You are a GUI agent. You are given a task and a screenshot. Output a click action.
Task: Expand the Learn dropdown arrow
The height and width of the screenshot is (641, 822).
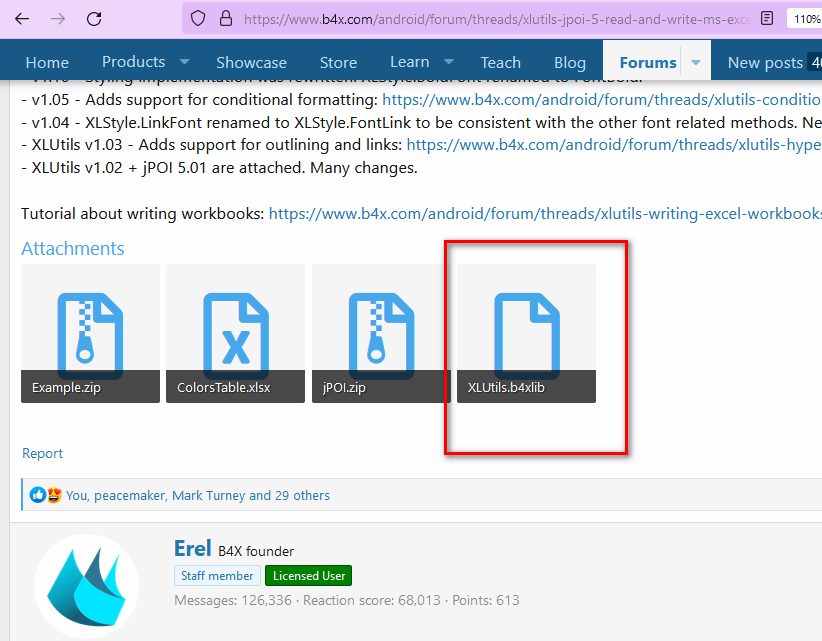pyautogui.click(x=448, y=62)
